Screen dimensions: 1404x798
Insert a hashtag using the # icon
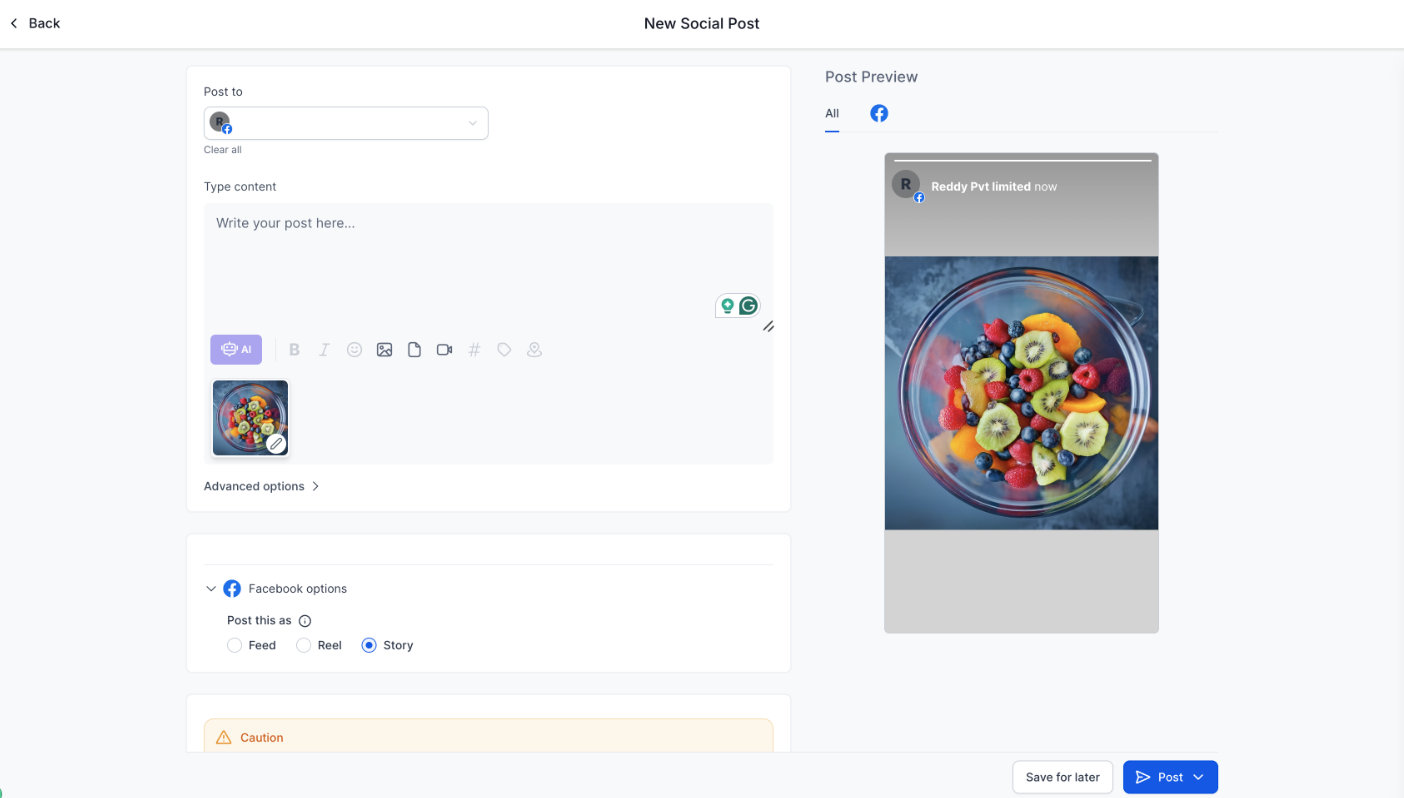point(474,350)
